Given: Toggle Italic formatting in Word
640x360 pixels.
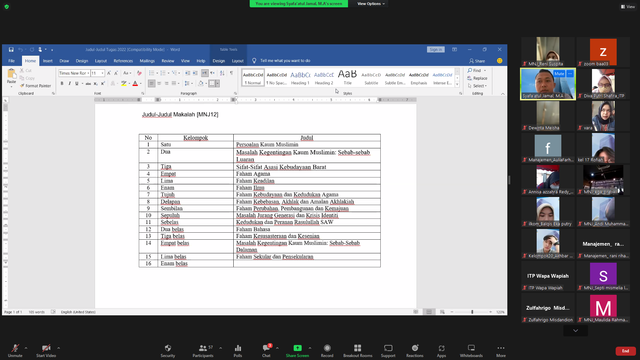Looking at the screenshot, I should point(69,84).
